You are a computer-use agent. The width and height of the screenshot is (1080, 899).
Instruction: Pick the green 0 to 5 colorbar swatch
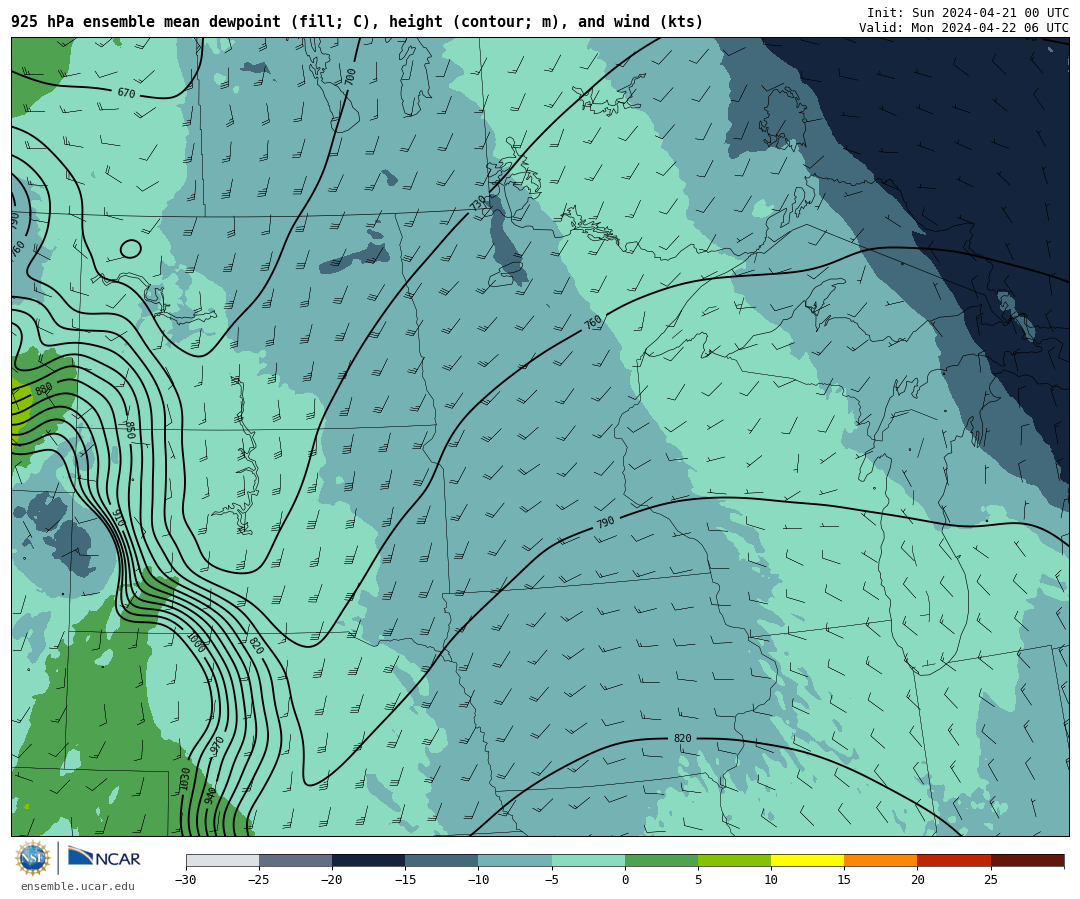661,860
